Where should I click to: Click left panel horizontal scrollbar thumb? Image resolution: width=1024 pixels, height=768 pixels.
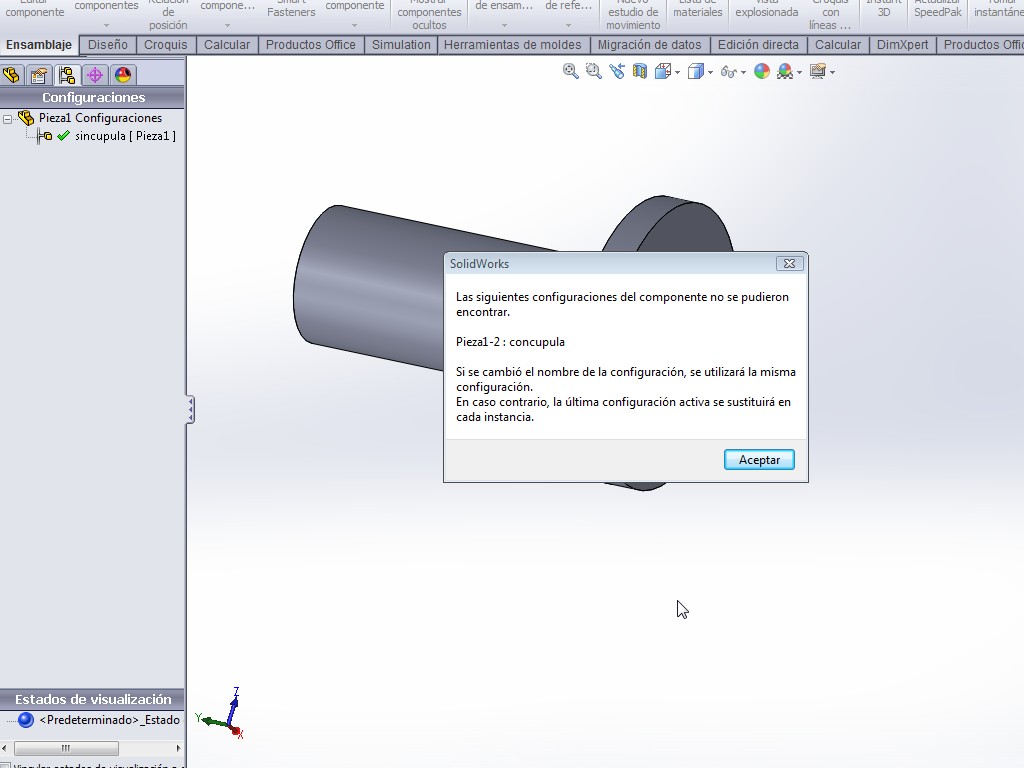pyautogui.click(x=66, y=748)
